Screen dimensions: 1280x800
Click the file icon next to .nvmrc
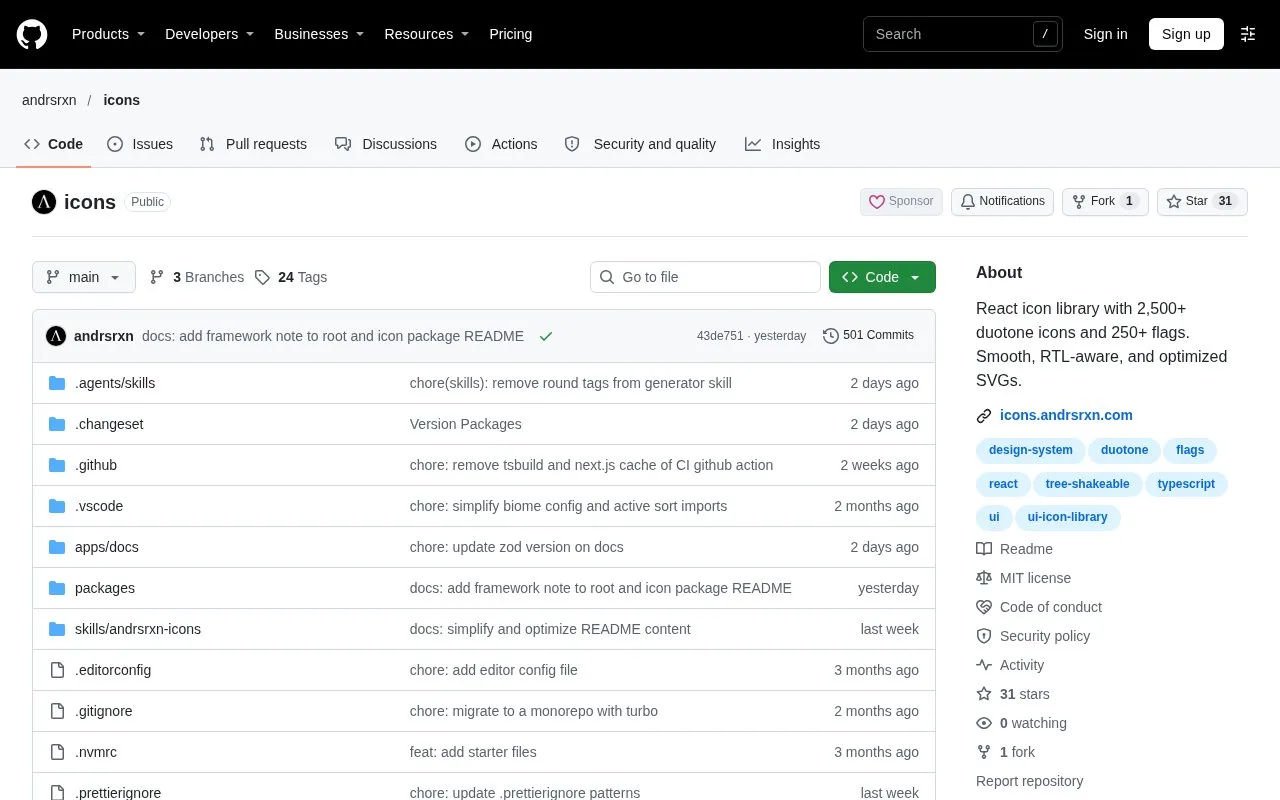(57, 752)
